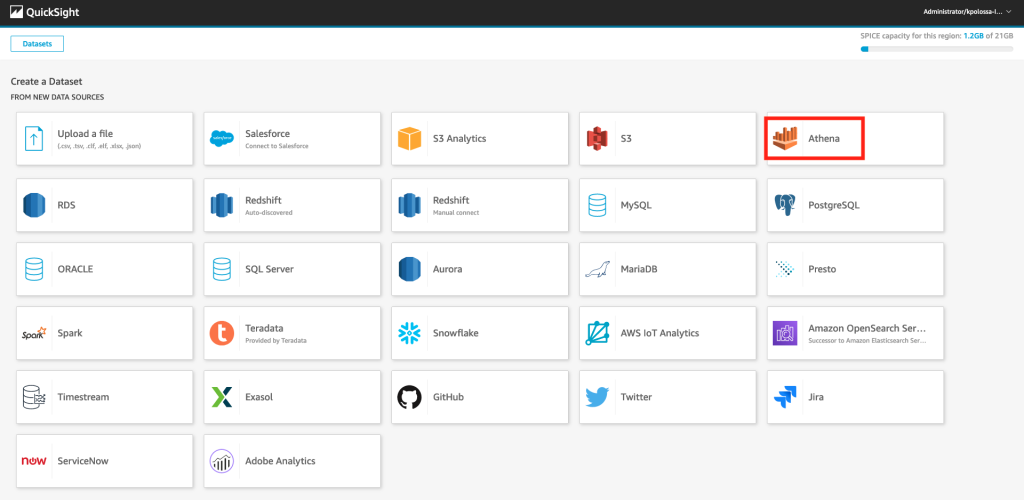
Task: Choose the Spark logo icon
Action: point(34,333)
